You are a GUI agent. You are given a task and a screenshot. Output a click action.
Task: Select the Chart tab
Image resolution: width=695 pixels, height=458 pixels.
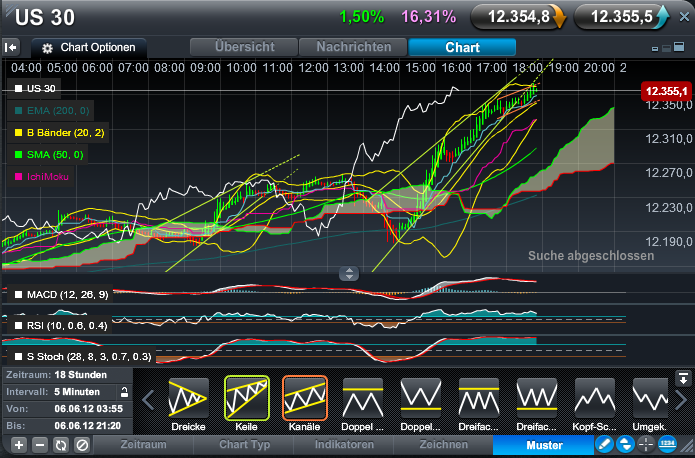(462, 47)
